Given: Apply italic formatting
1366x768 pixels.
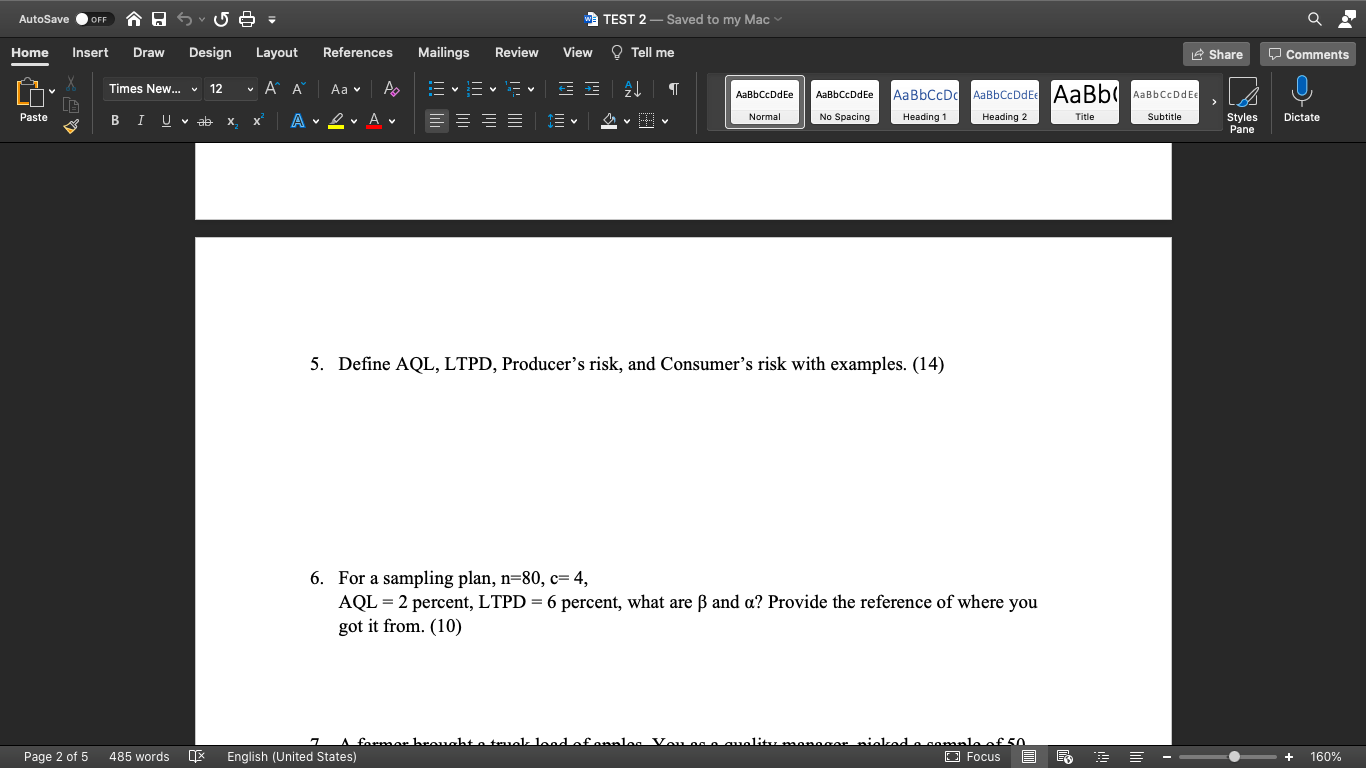Looking at the screenshot, I should pos(140,120).
